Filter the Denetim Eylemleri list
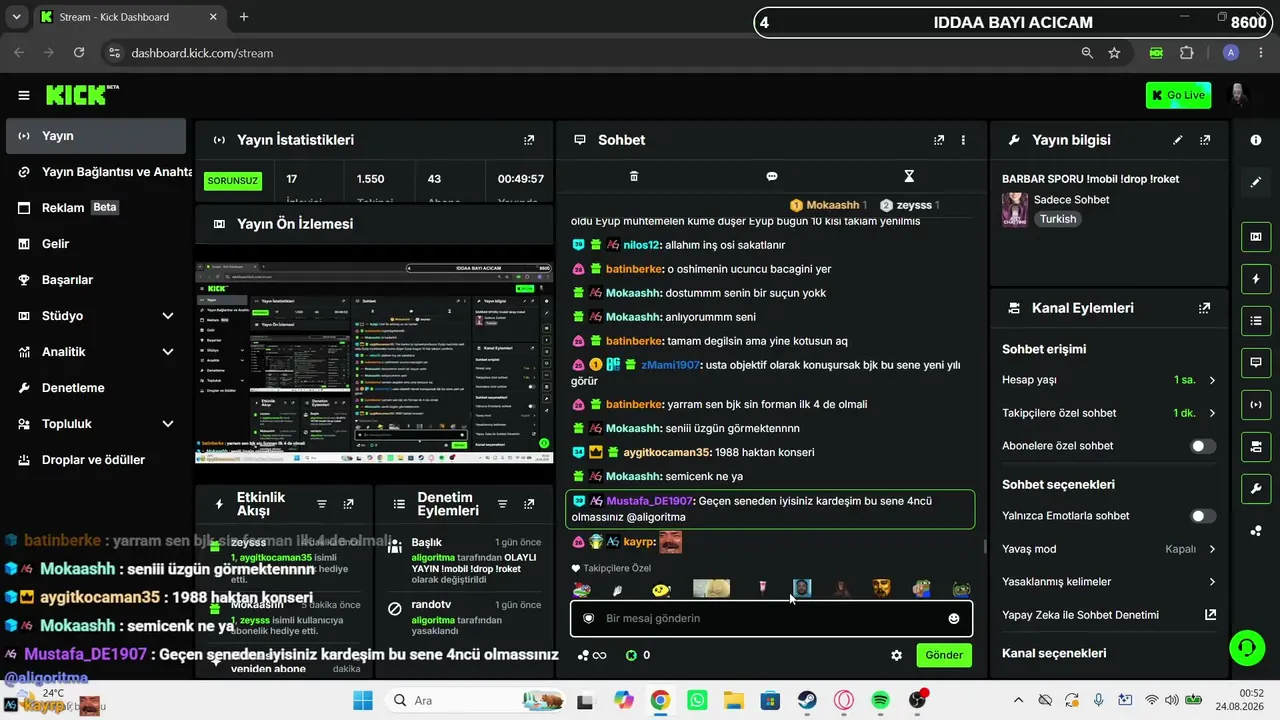This screenshot has width=1280, height=720. [502, 504]
